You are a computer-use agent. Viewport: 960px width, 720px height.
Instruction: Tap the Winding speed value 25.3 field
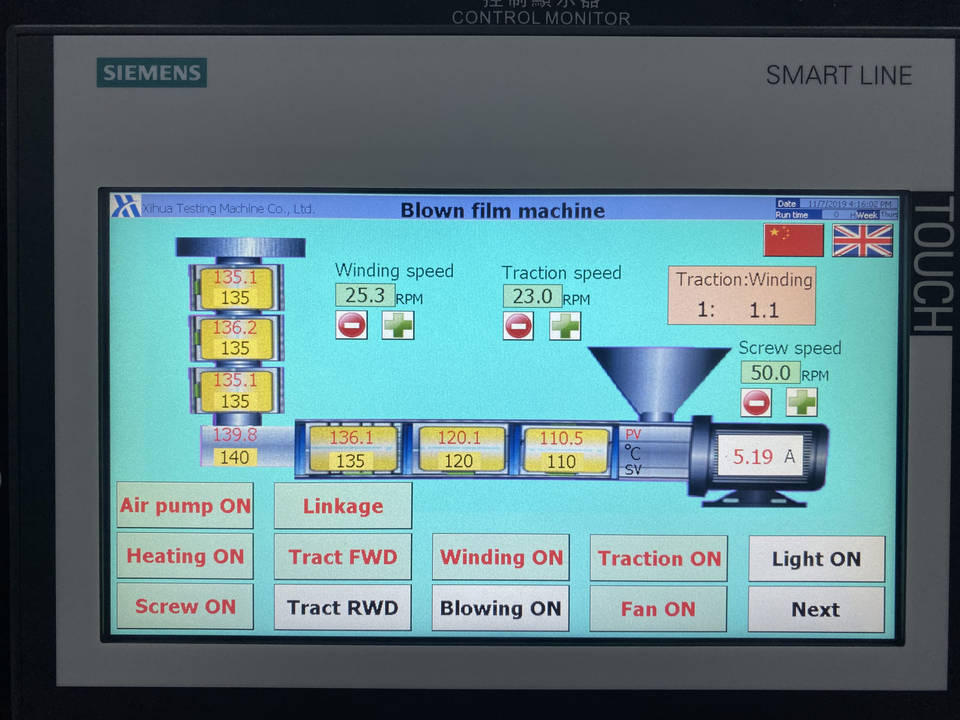coord(364,295)
